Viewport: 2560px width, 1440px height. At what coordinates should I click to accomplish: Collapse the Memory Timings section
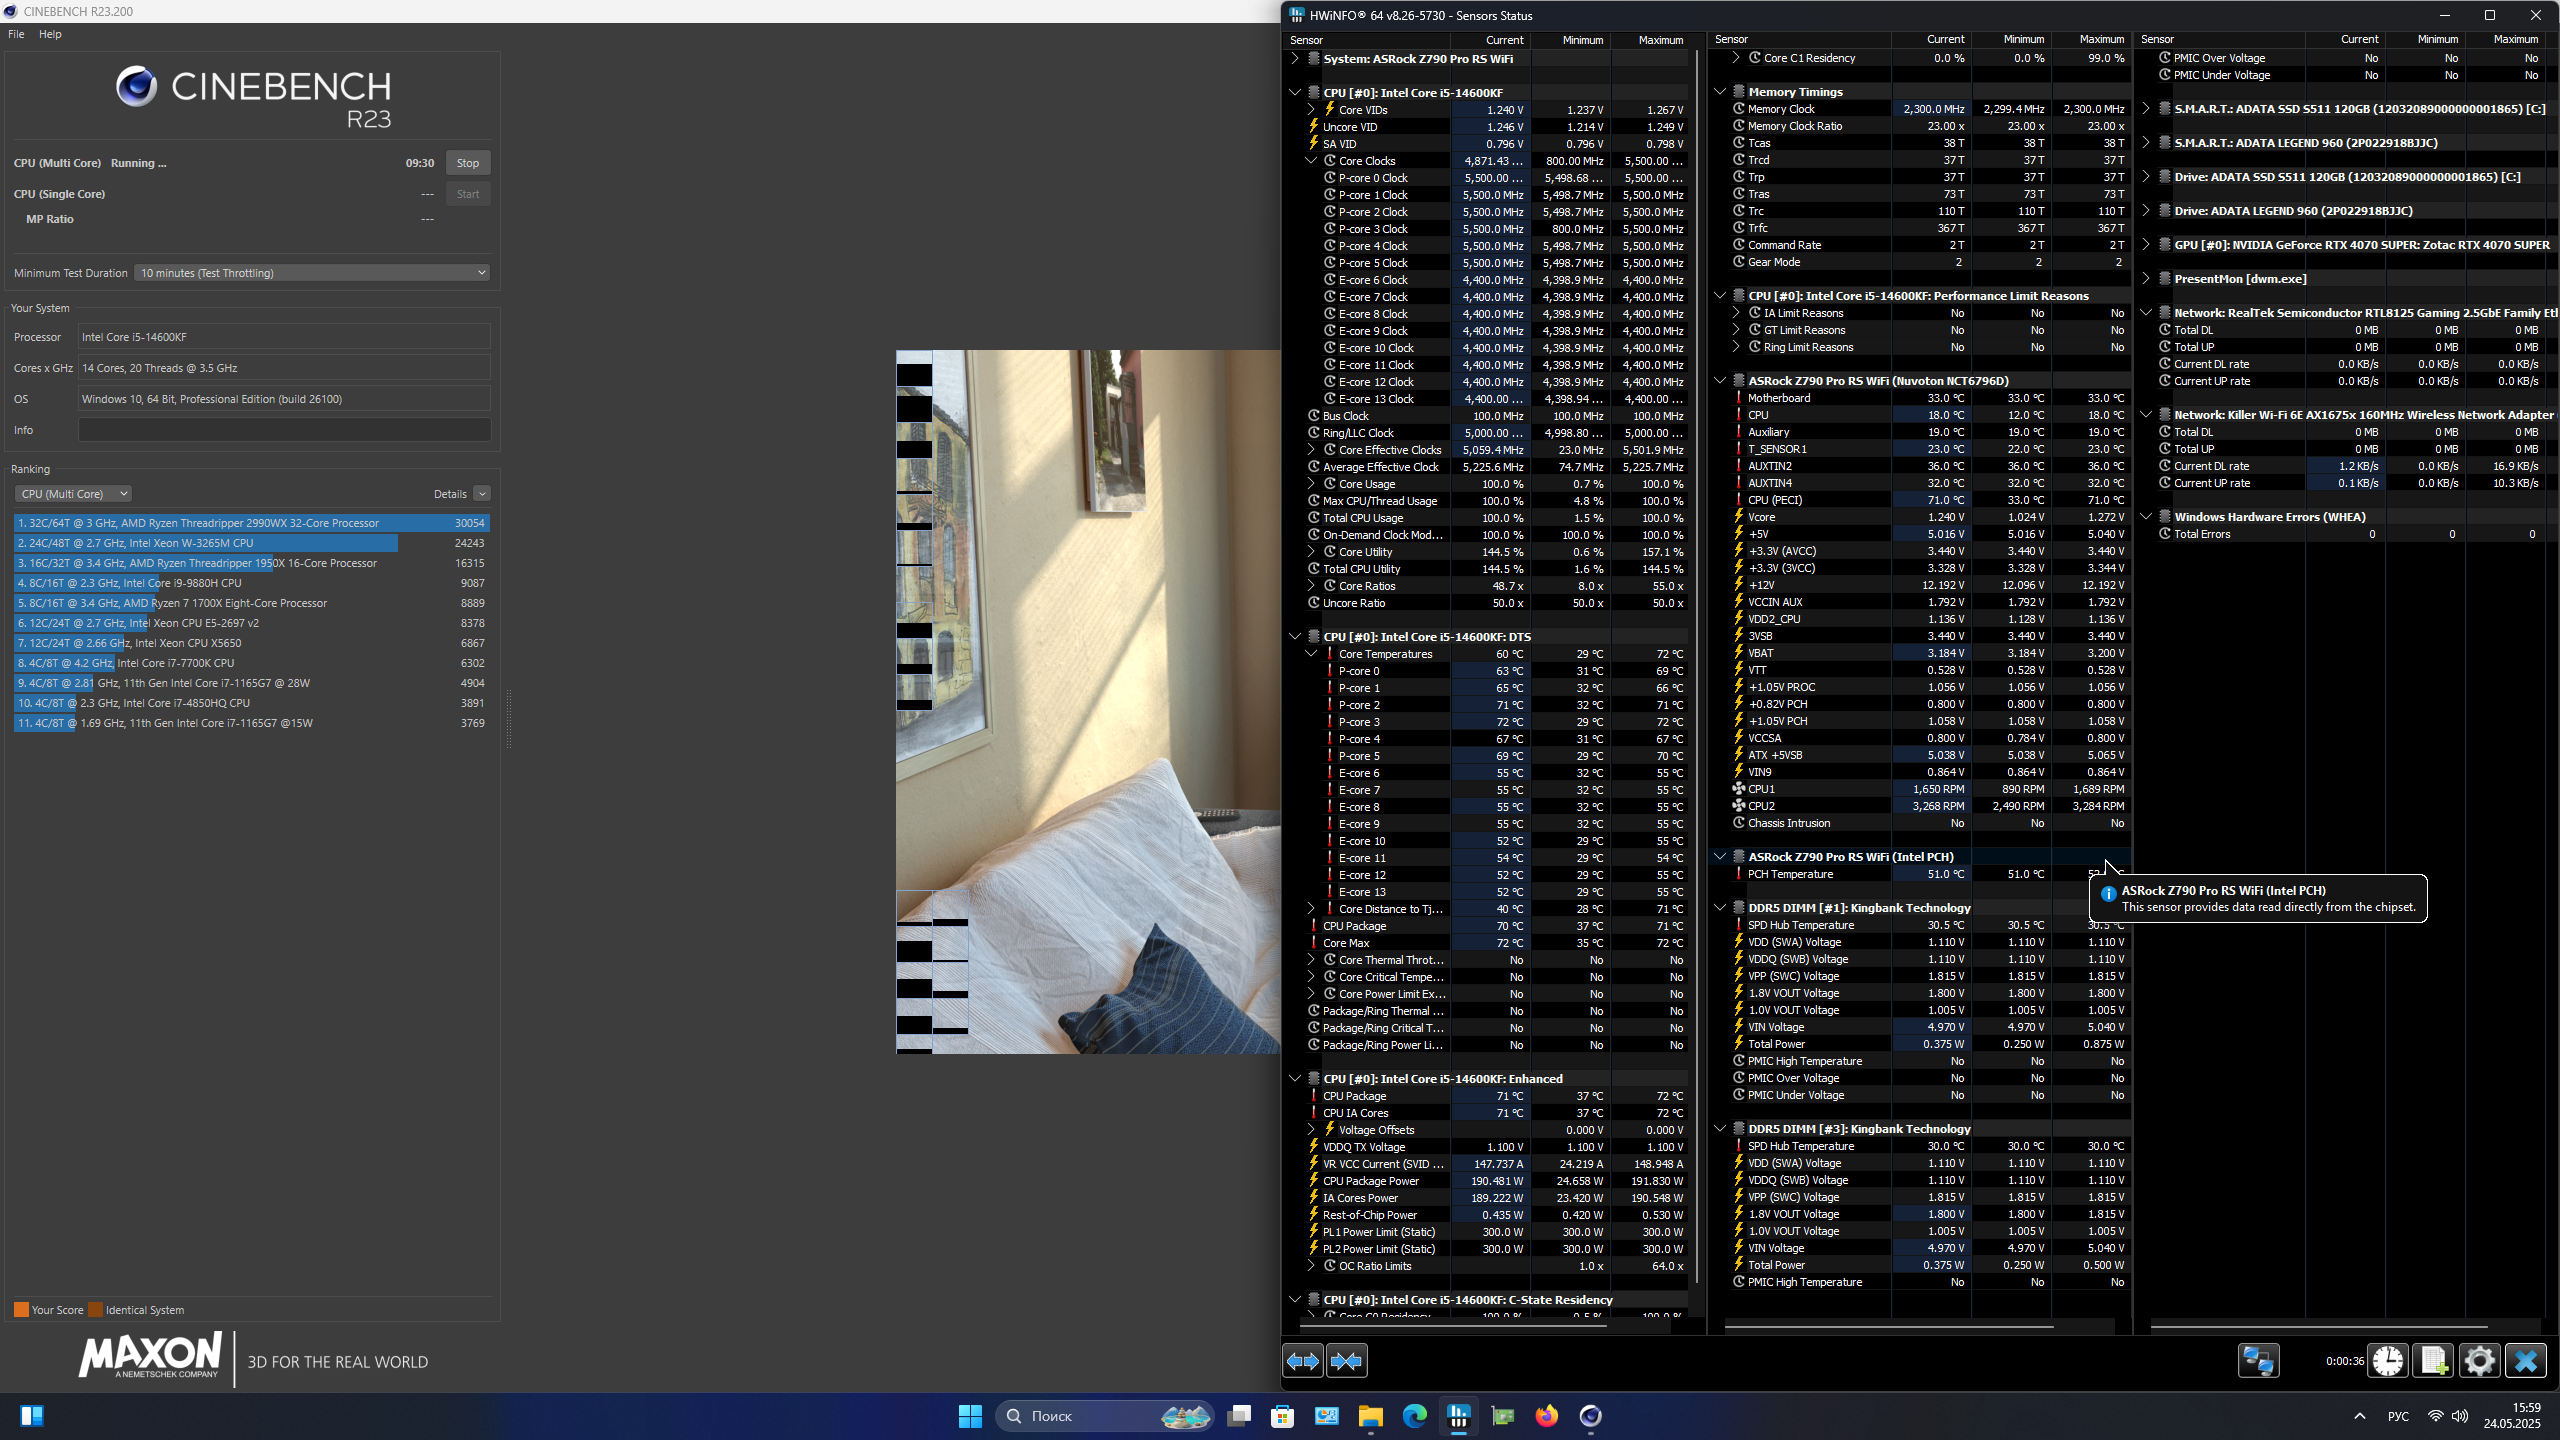click(x=1720, y=92)
